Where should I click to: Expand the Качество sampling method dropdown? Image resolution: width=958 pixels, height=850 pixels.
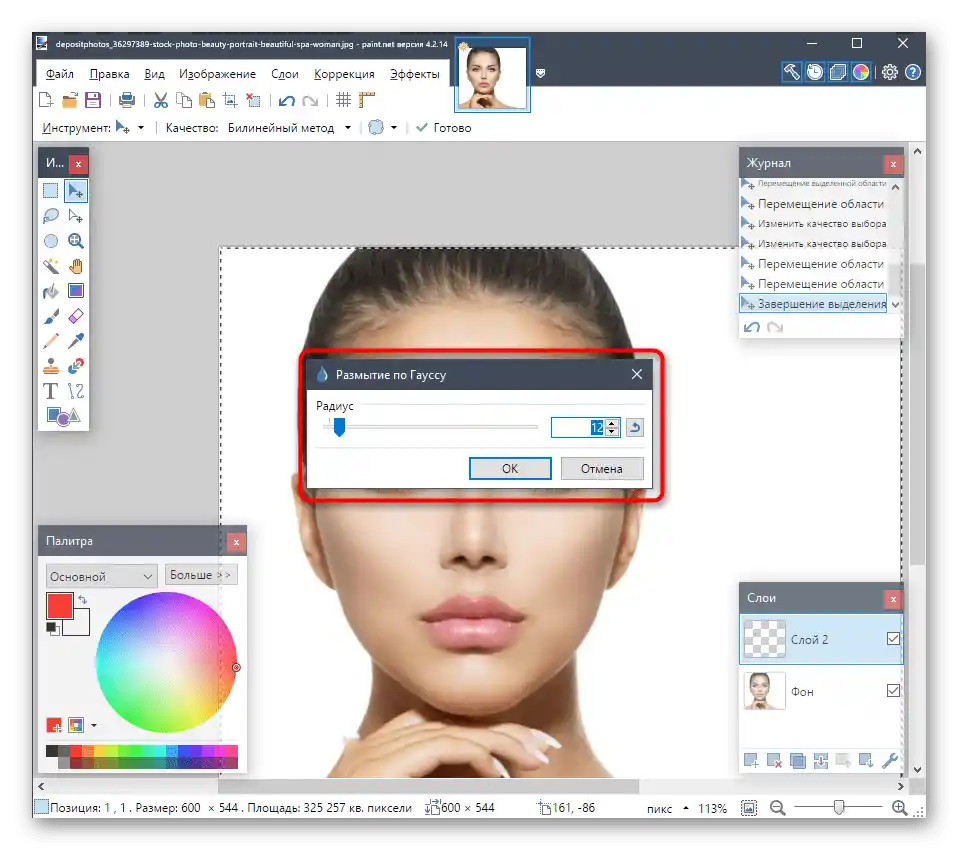[348, 128]
